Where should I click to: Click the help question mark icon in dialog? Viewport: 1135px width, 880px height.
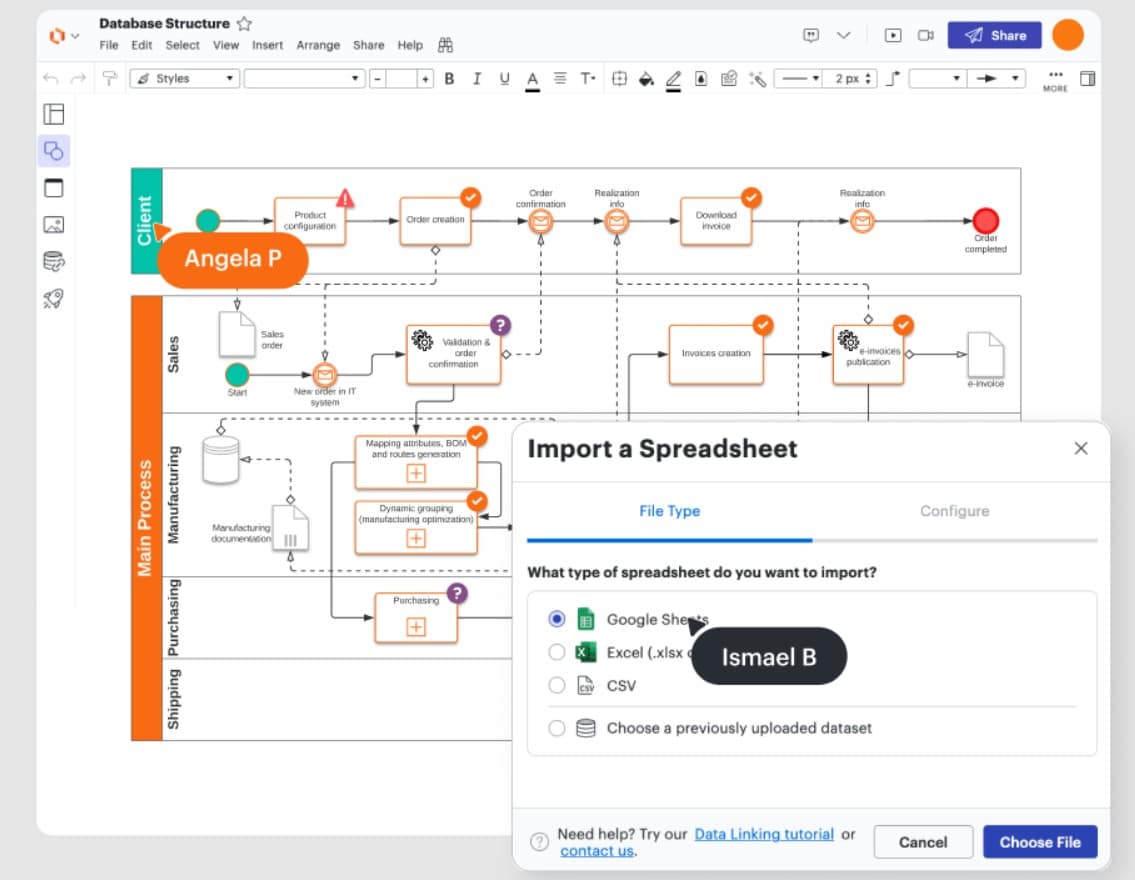point(539,842)
